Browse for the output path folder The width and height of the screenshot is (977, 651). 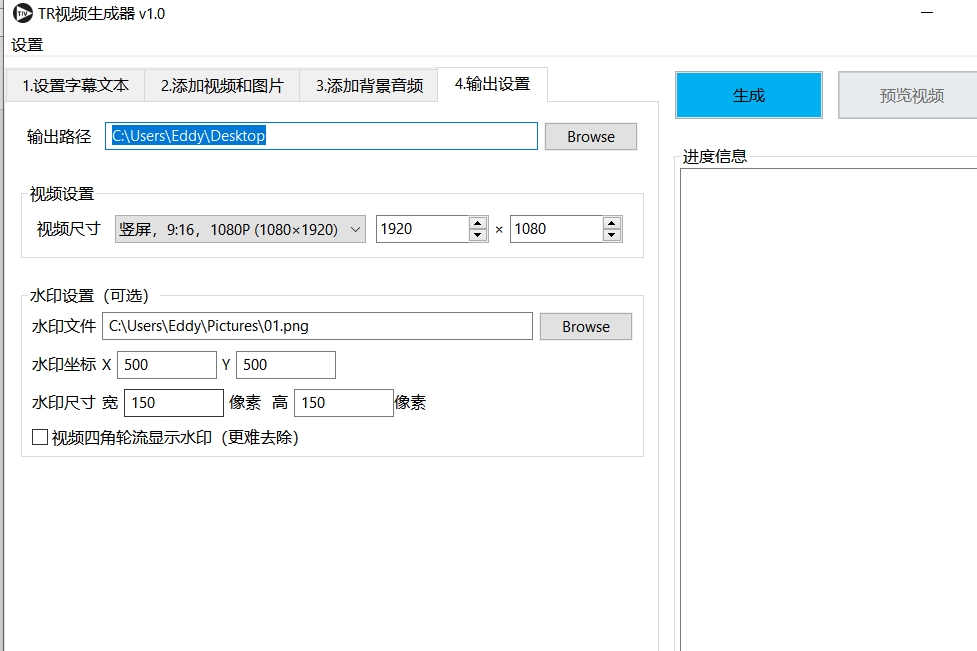[x=590, y=137]
